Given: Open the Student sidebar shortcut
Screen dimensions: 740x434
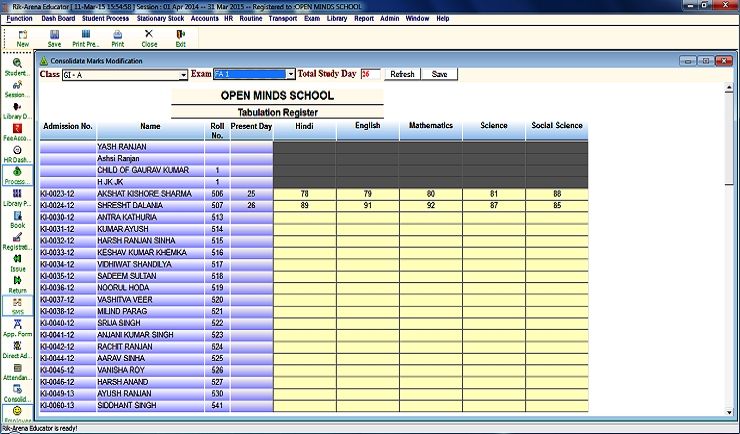Looking at the screenshot, I should point(17,67).
